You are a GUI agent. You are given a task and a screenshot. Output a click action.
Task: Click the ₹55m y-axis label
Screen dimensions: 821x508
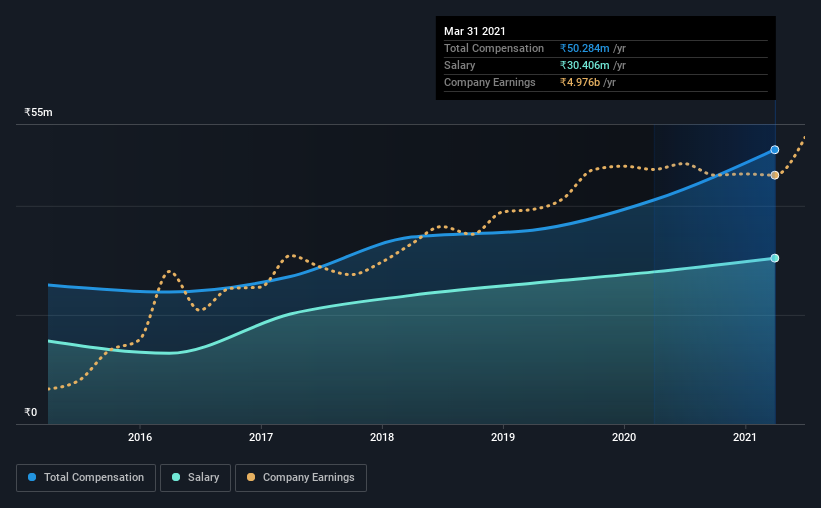point(38,113)
